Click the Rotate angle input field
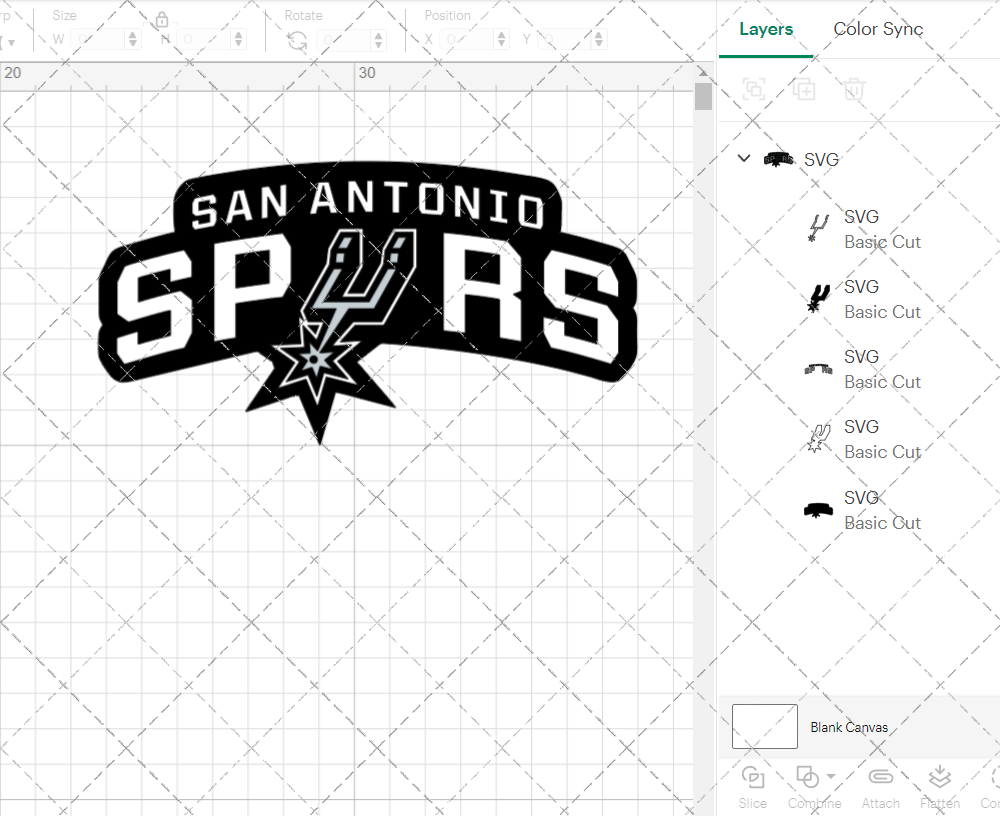1000x816 pixels. pyautogui.click(x=344, y=40)
